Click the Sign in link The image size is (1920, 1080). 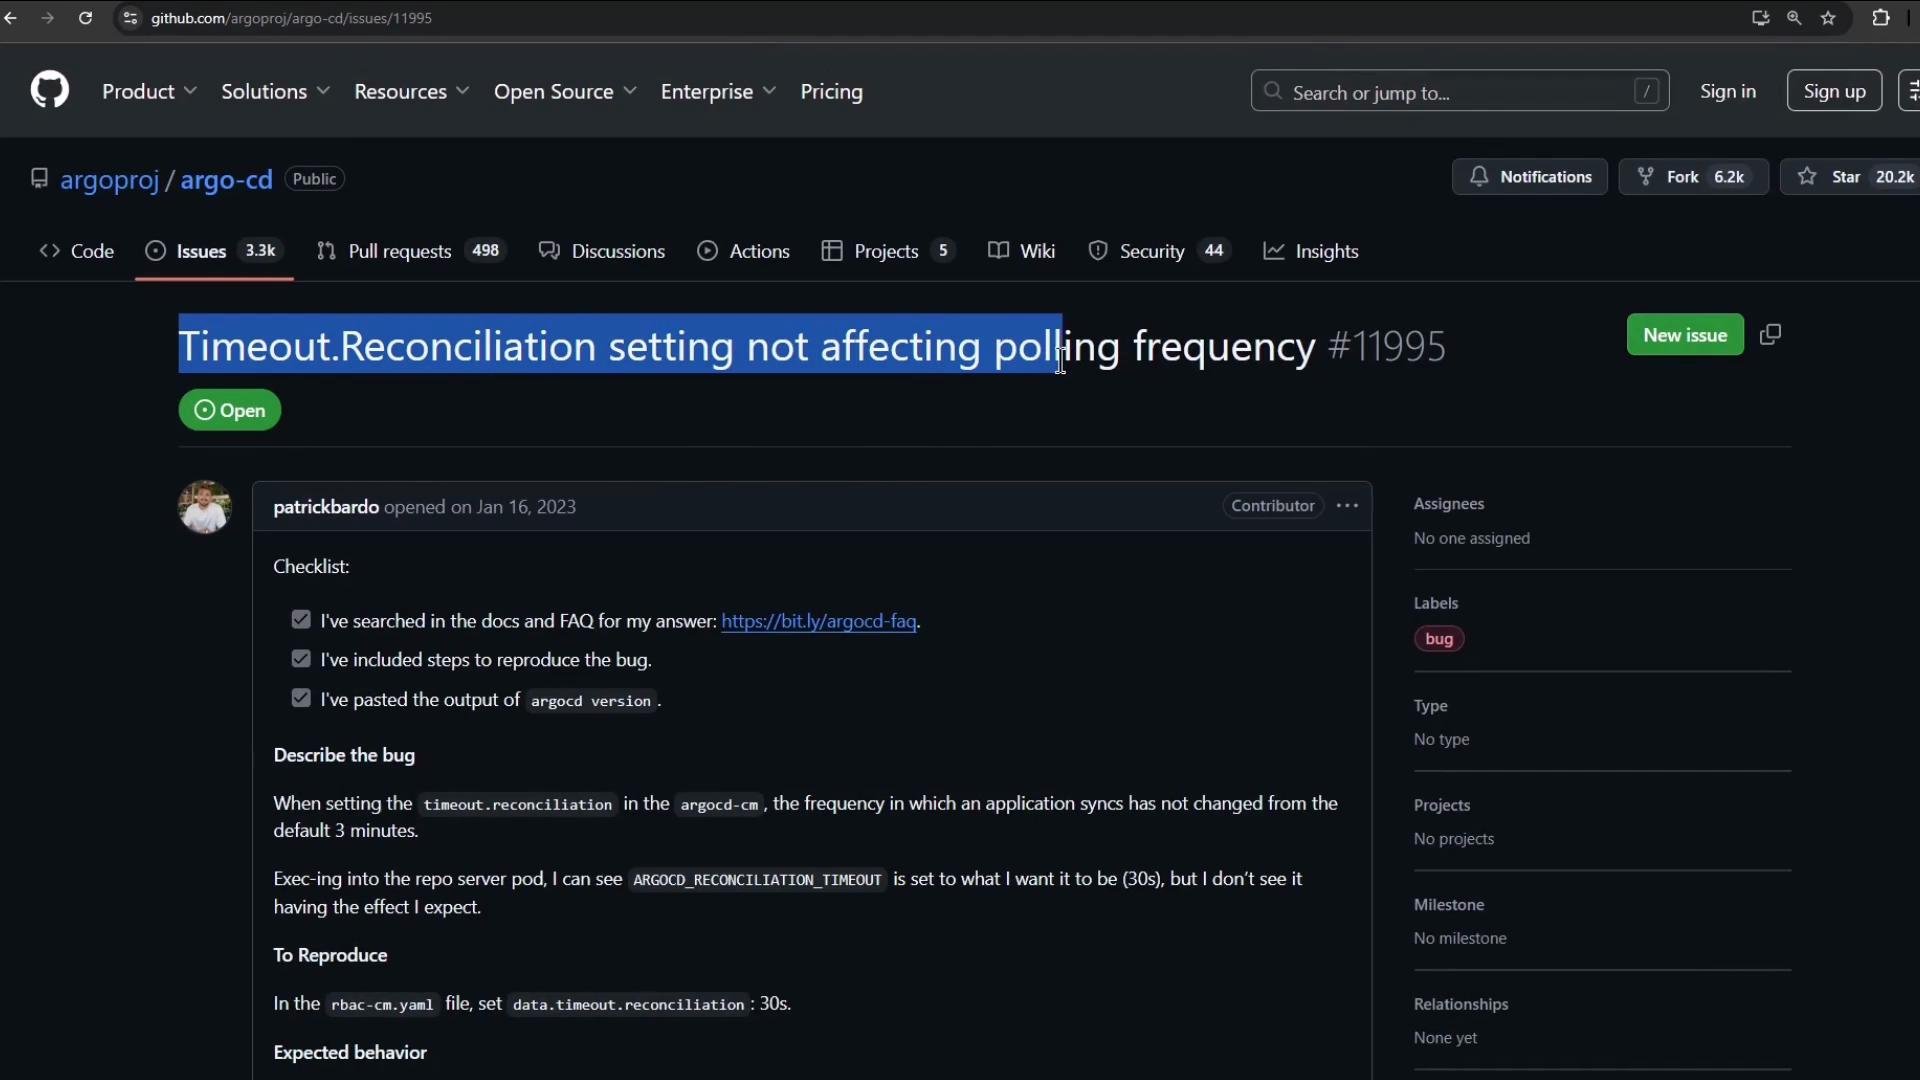point(1728,91)
